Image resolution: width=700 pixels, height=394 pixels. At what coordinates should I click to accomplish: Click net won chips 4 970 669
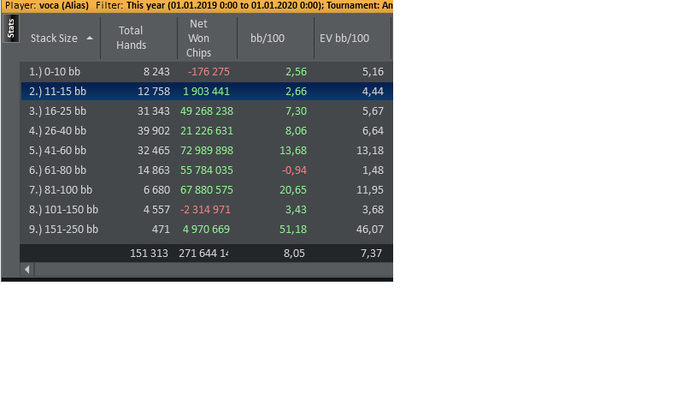pyautogui.click(x=206, y=229)
